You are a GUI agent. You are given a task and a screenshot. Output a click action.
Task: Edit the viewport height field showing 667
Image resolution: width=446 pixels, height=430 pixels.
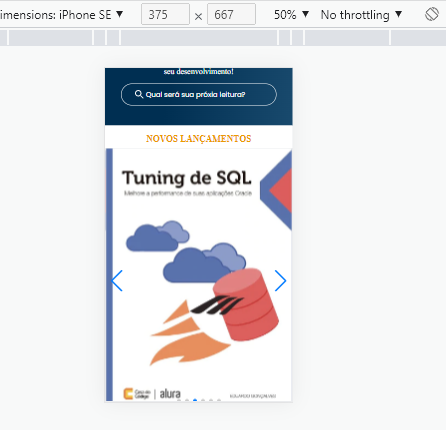231,14
